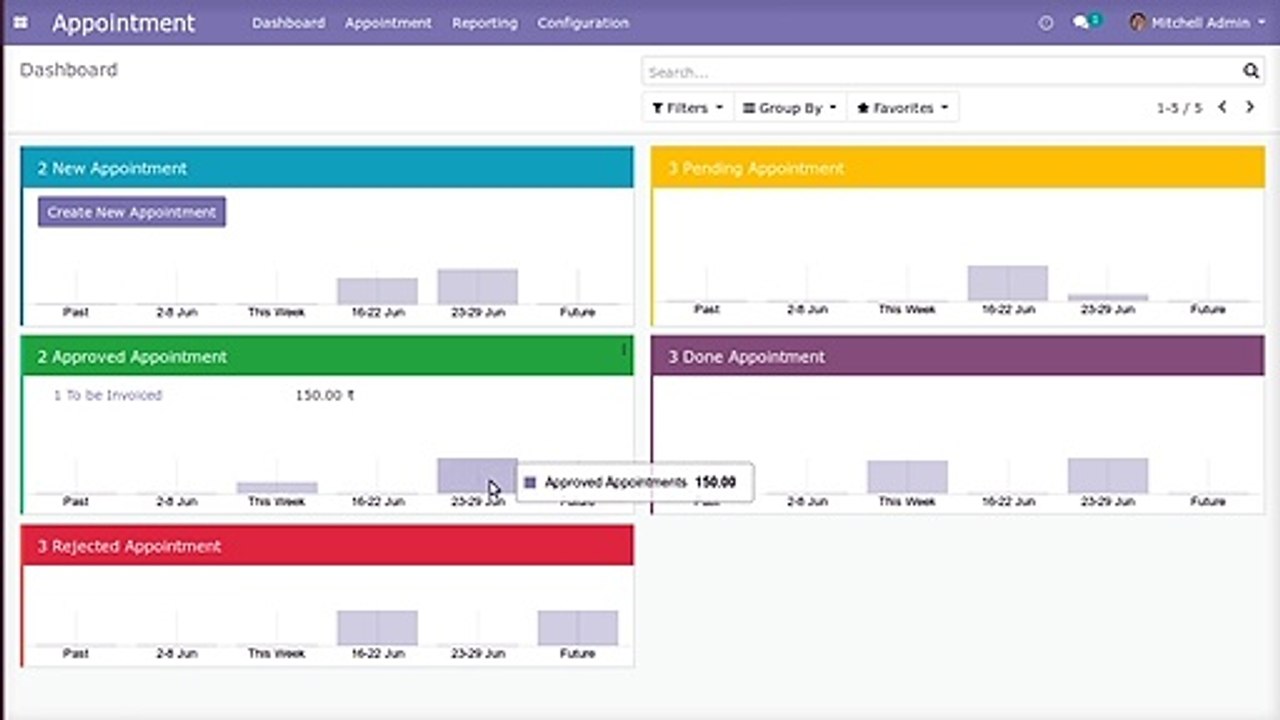1280x720 pixels.
Task: Click 23-29 Jun bar in New Appointment chart
Action: click(x=477, y=287)
